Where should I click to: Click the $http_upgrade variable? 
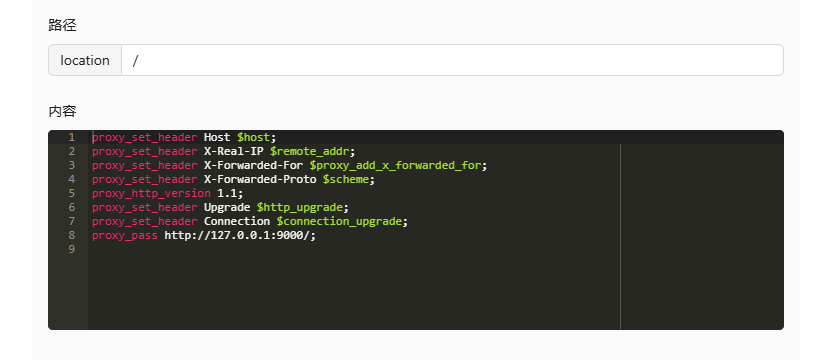299,207
